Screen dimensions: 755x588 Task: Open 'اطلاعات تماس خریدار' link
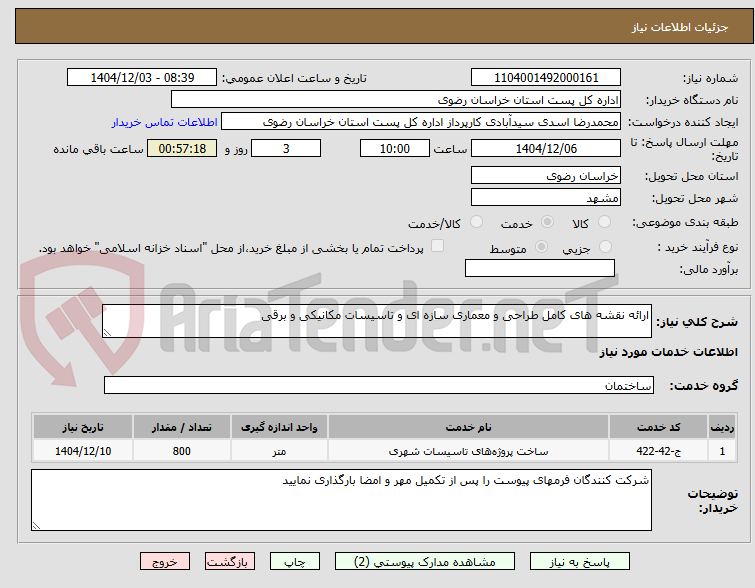[x=165, y=122]
